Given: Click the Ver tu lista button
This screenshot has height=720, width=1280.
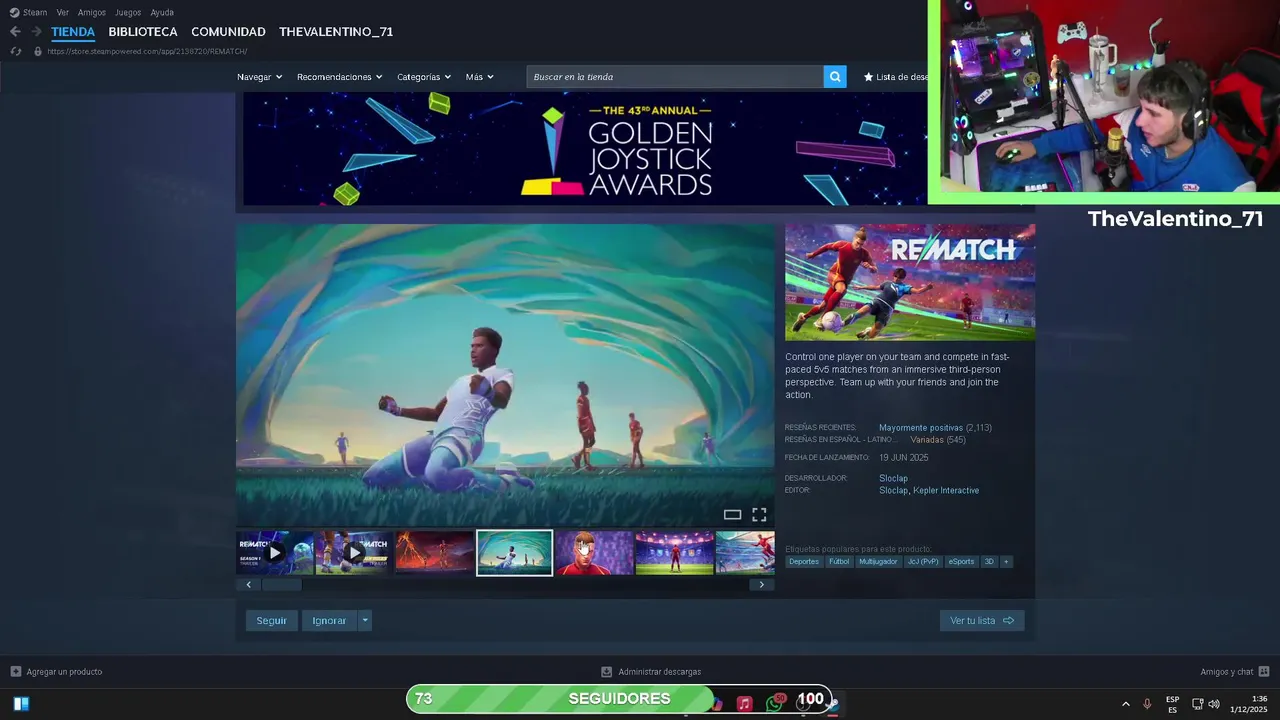Looking at the screenshot, I should click(982, 621).
